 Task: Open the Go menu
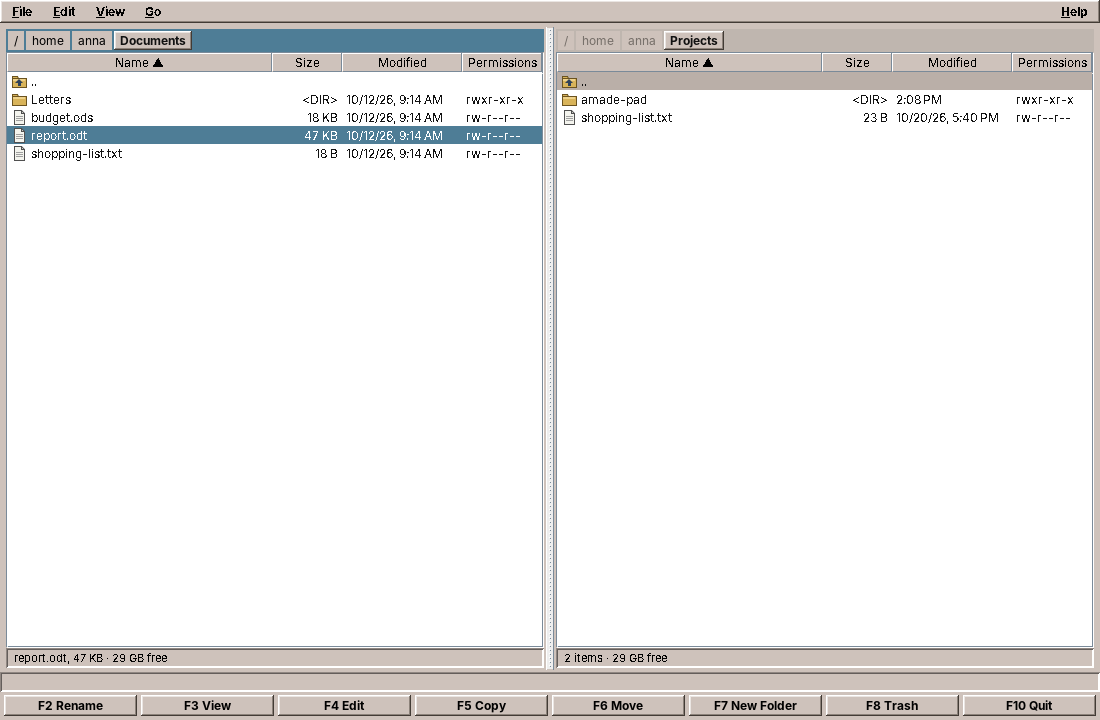153,11
